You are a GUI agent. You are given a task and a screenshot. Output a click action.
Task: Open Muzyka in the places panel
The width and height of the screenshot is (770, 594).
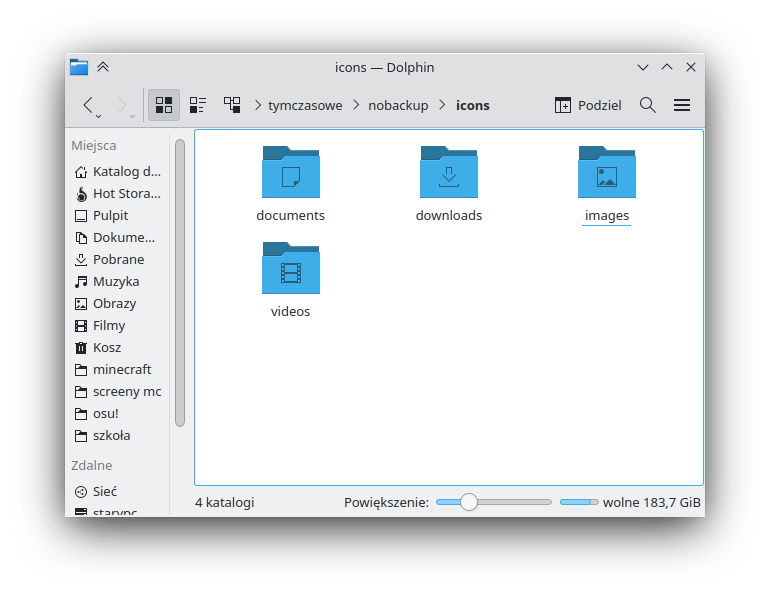(115, 281)
